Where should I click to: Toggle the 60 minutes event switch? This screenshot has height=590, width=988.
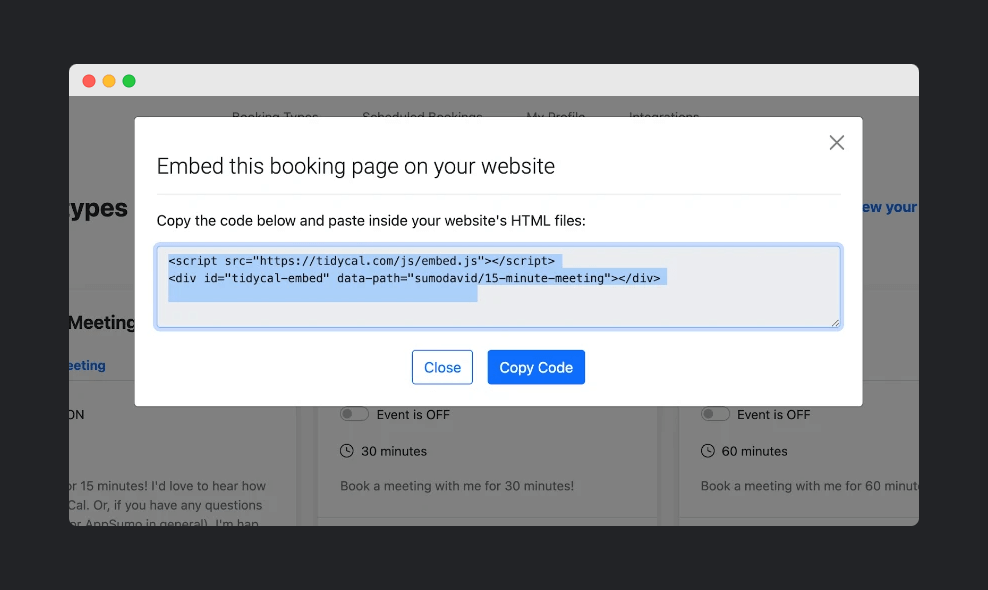point(715,414)
